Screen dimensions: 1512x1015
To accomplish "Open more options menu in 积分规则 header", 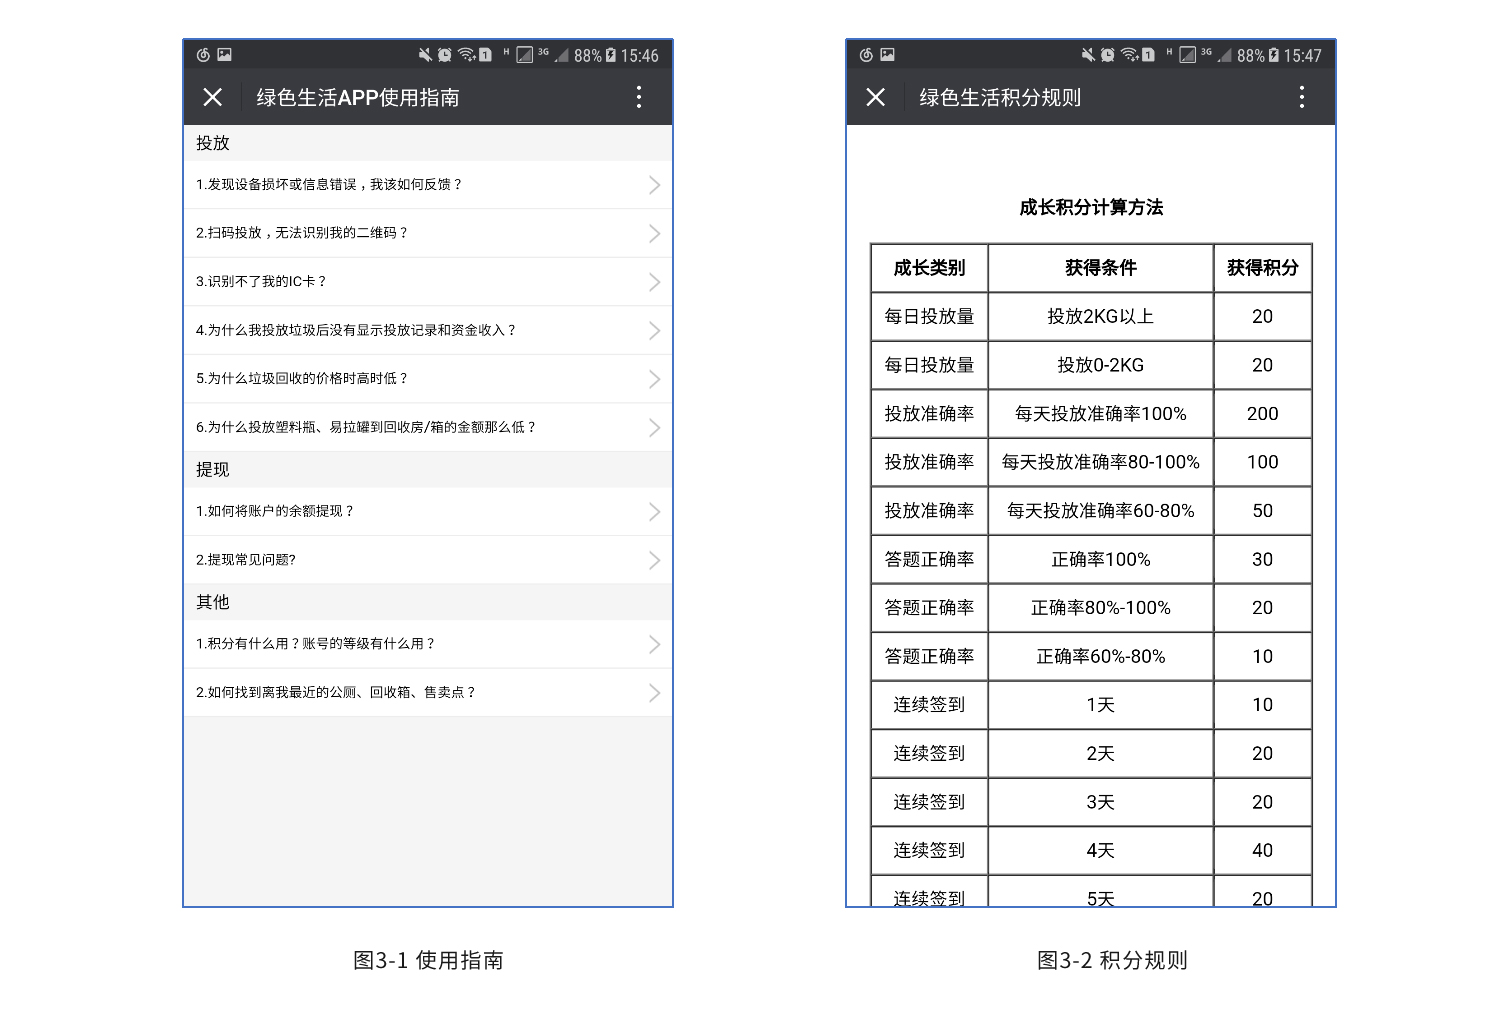I will pyautogui.click(x=1301, y=97).
